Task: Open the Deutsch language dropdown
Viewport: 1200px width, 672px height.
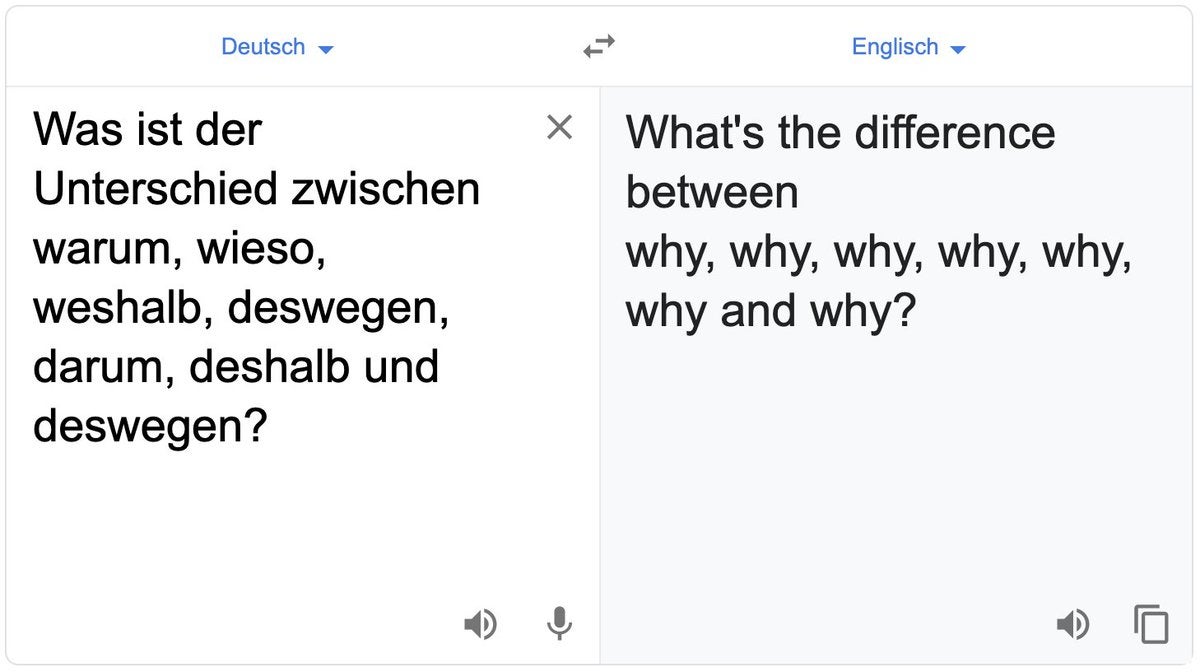Action: [278, 46]
